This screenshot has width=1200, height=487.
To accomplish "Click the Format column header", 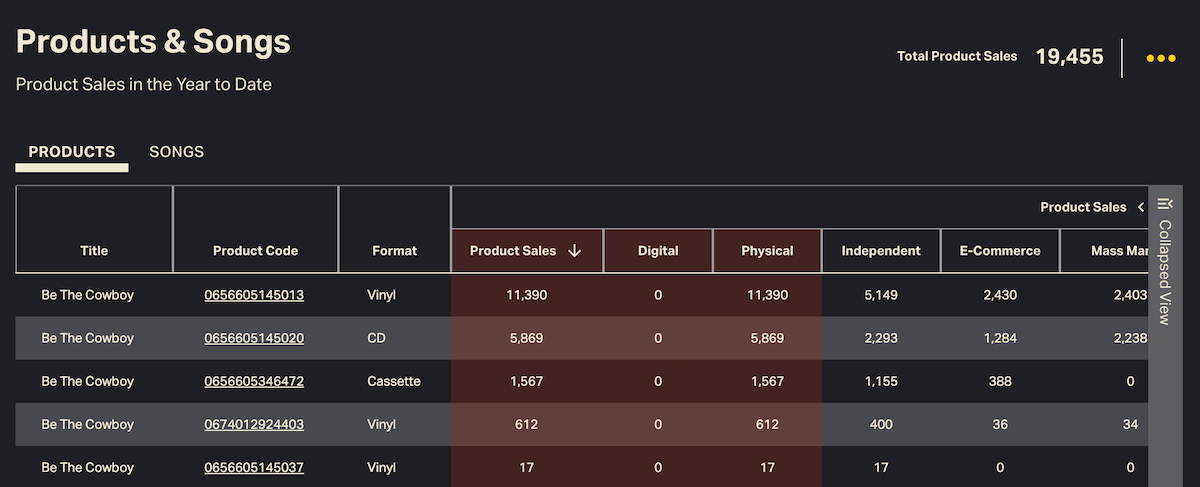I will [394, 251].
